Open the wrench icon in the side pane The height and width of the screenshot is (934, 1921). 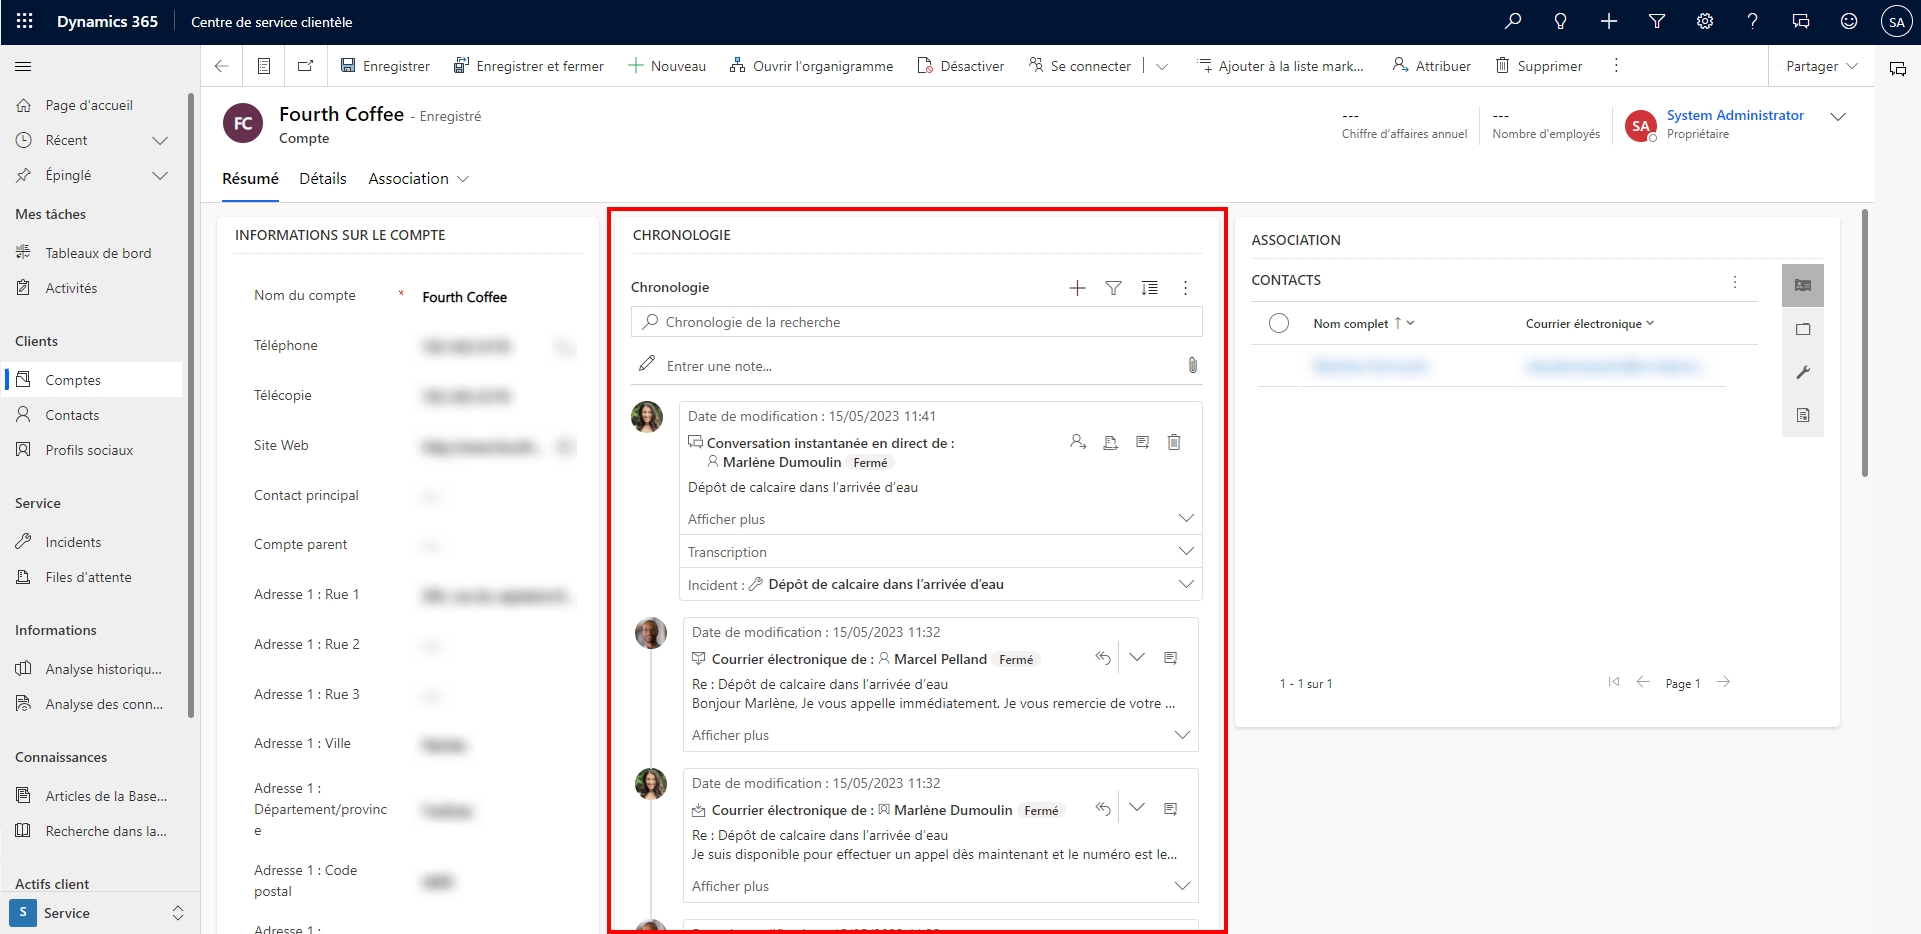click(x=1803, y=372)
